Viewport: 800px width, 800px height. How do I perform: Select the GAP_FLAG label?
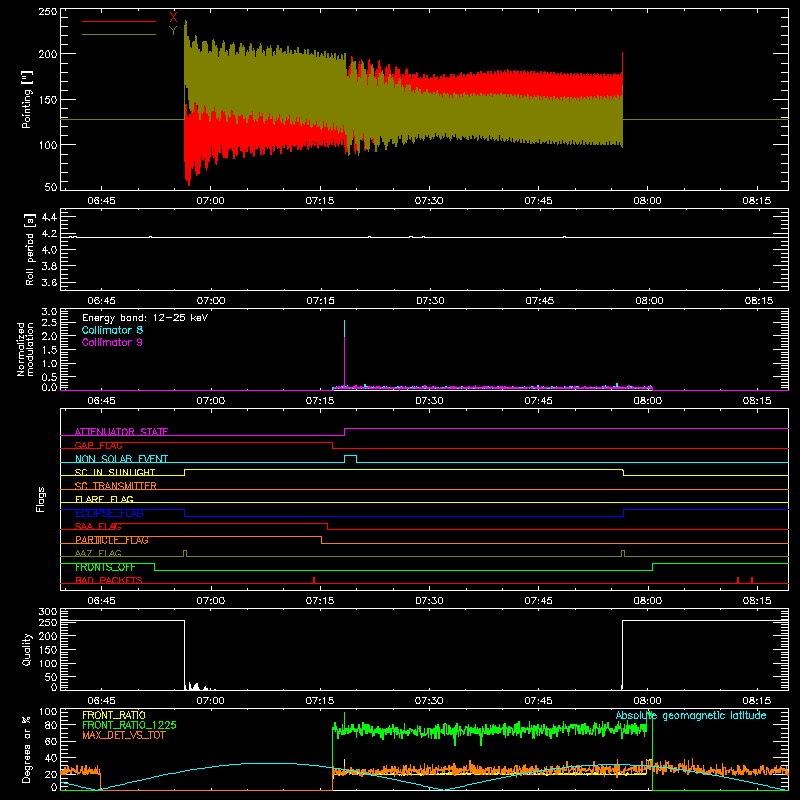click(x=98, y=445)
